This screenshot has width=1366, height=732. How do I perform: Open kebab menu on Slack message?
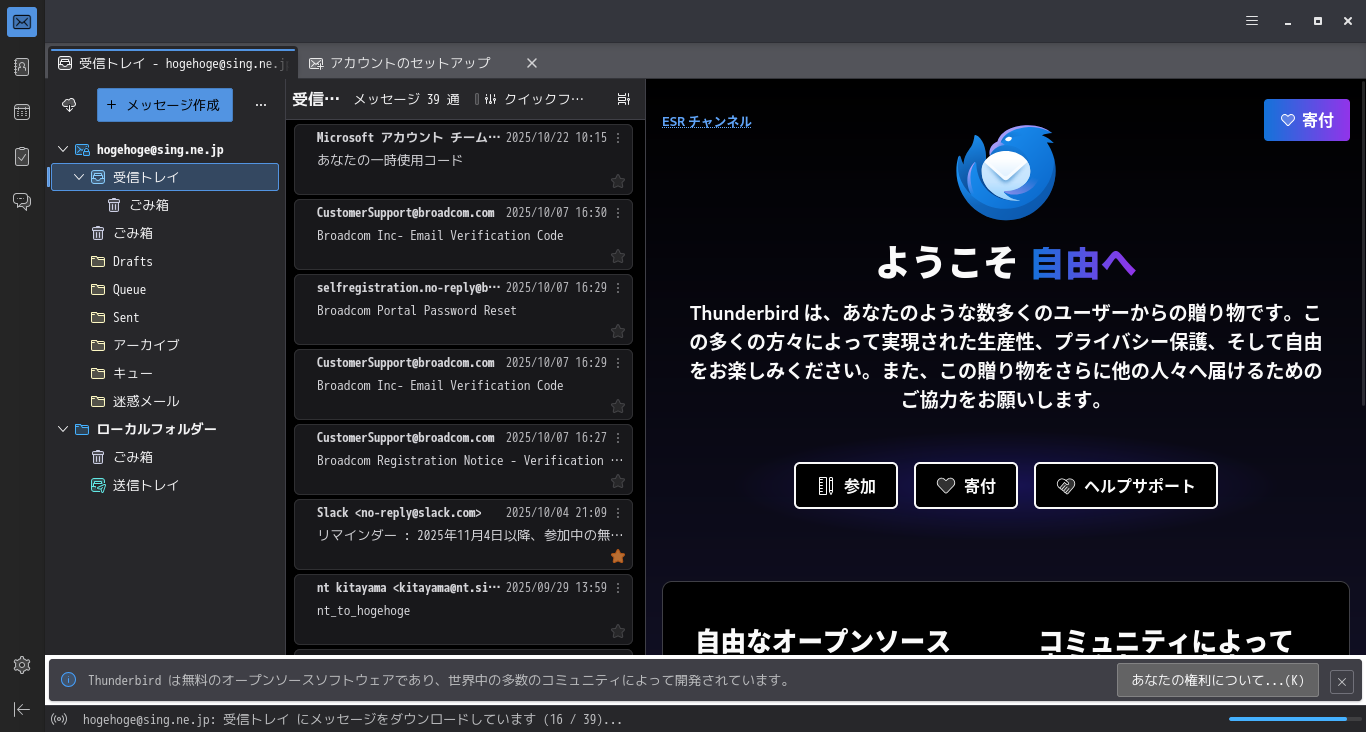(x=618, y=513)
